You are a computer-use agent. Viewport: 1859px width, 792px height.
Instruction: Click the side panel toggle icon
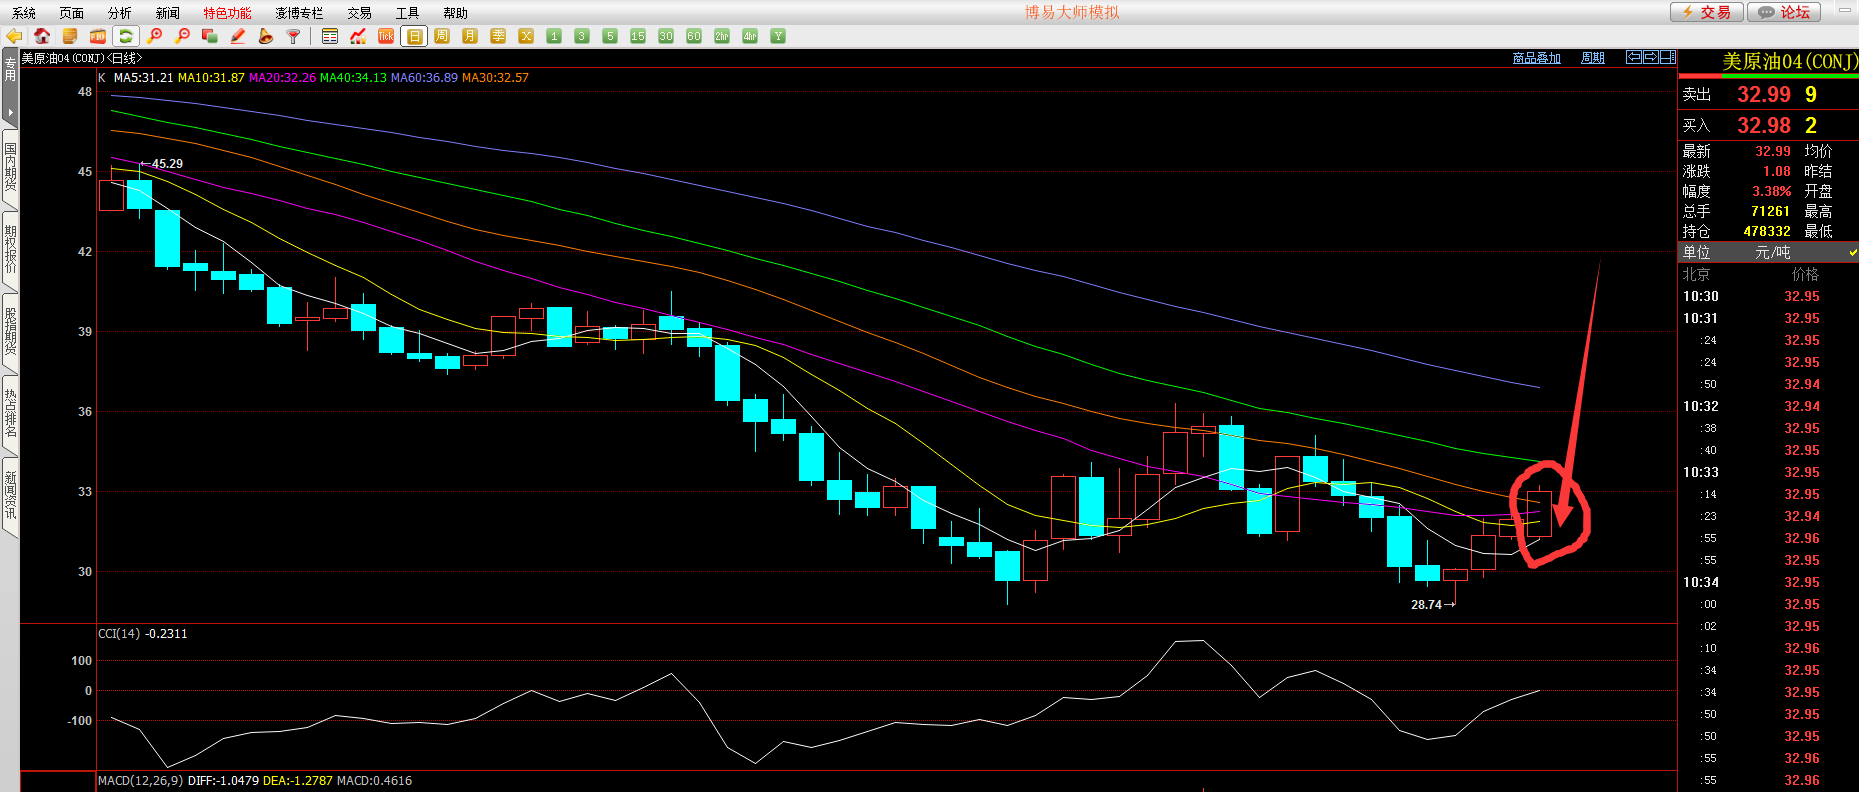point(1667,57)
